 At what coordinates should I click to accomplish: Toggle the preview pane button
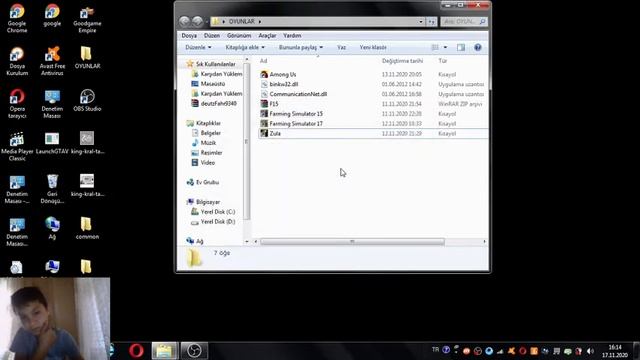(x=461, y=47)
